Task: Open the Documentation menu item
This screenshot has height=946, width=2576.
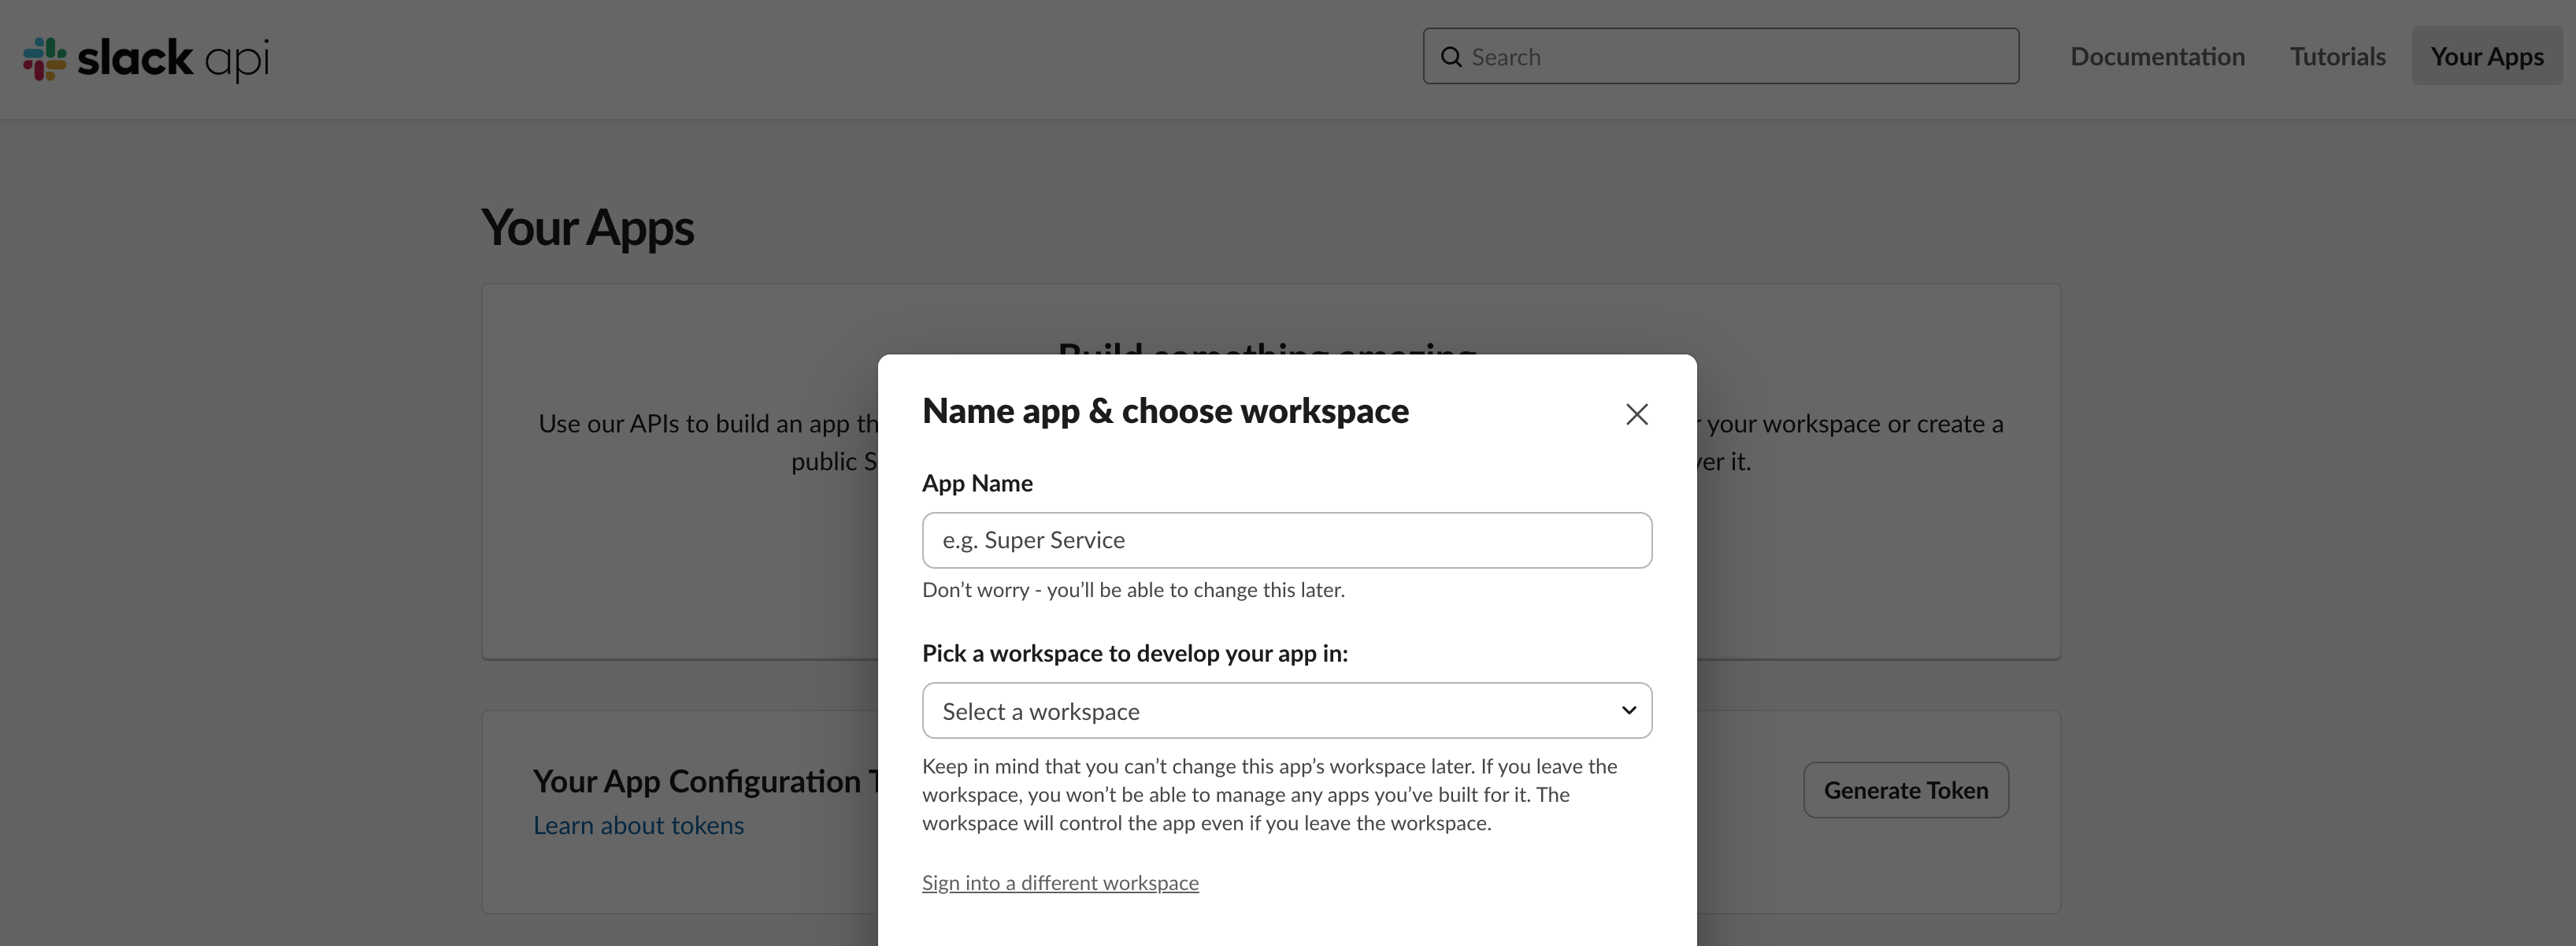Action: [x=2157, y=56]
